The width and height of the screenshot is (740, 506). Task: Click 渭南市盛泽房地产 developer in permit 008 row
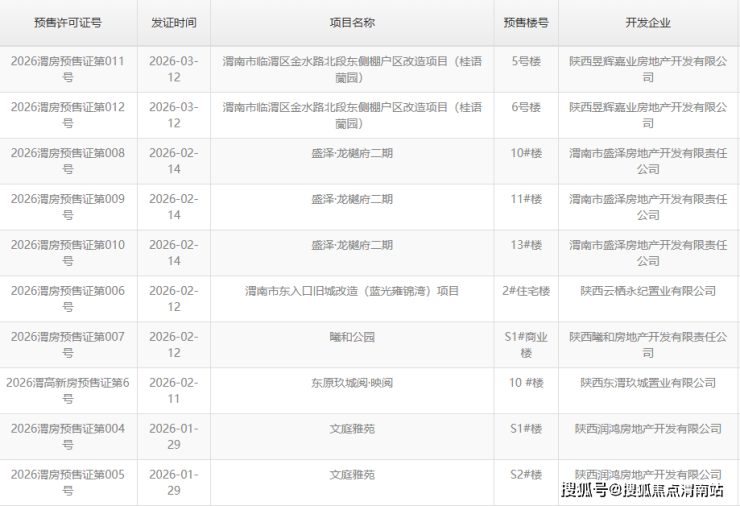(648, 161)
